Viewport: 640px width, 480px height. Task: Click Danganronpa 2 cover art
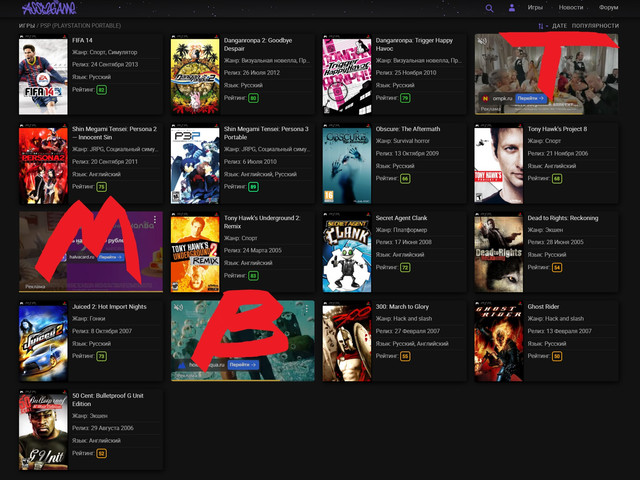[195, 74]
